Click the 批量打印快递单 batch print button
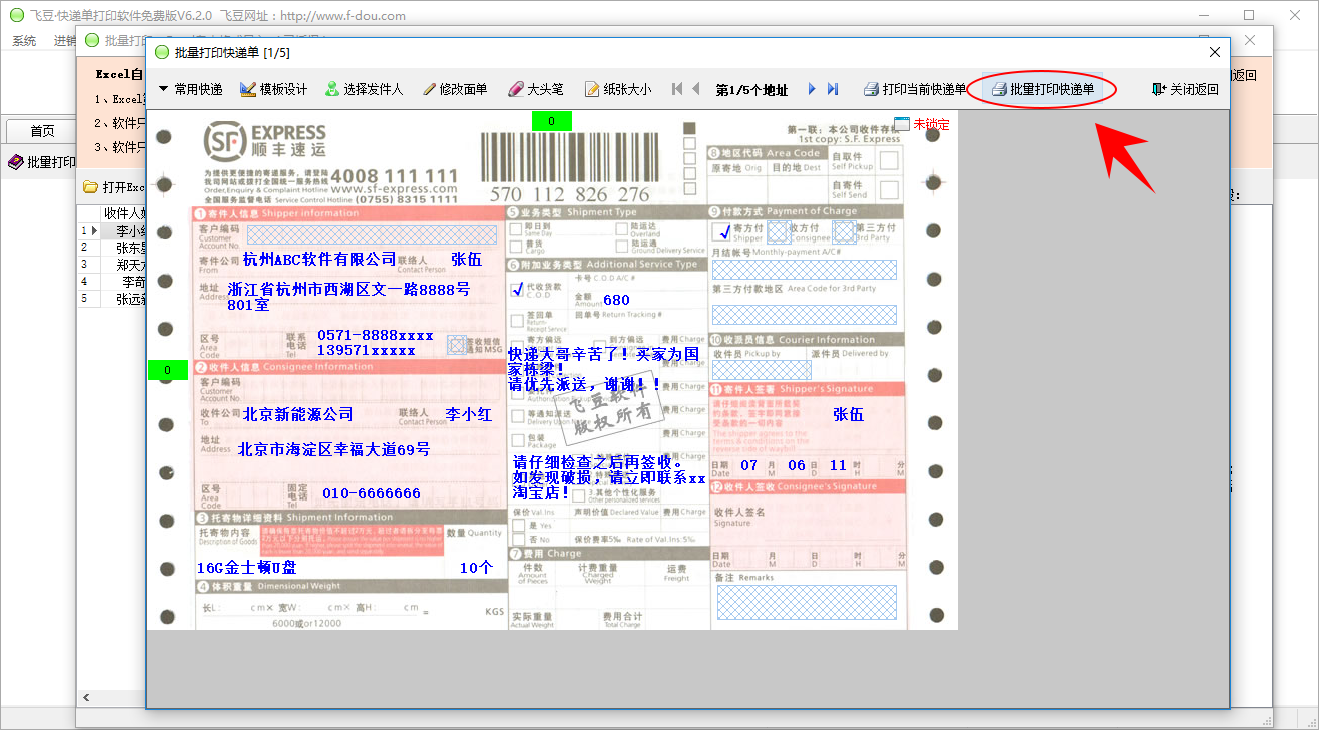The height and width of the screenshot is (730, 1319). 1042,89
